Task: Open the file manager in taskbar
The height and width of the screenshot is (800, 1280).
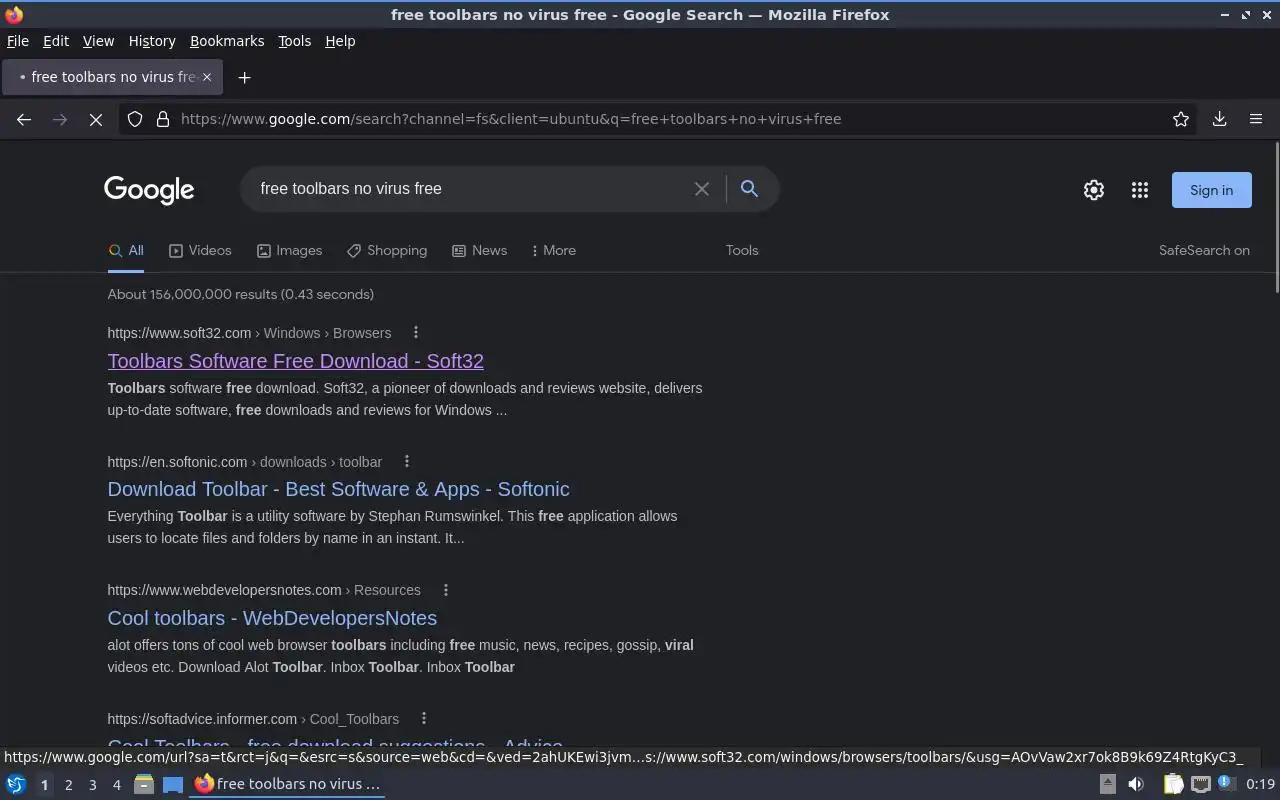Action: (x=144, y=784)
